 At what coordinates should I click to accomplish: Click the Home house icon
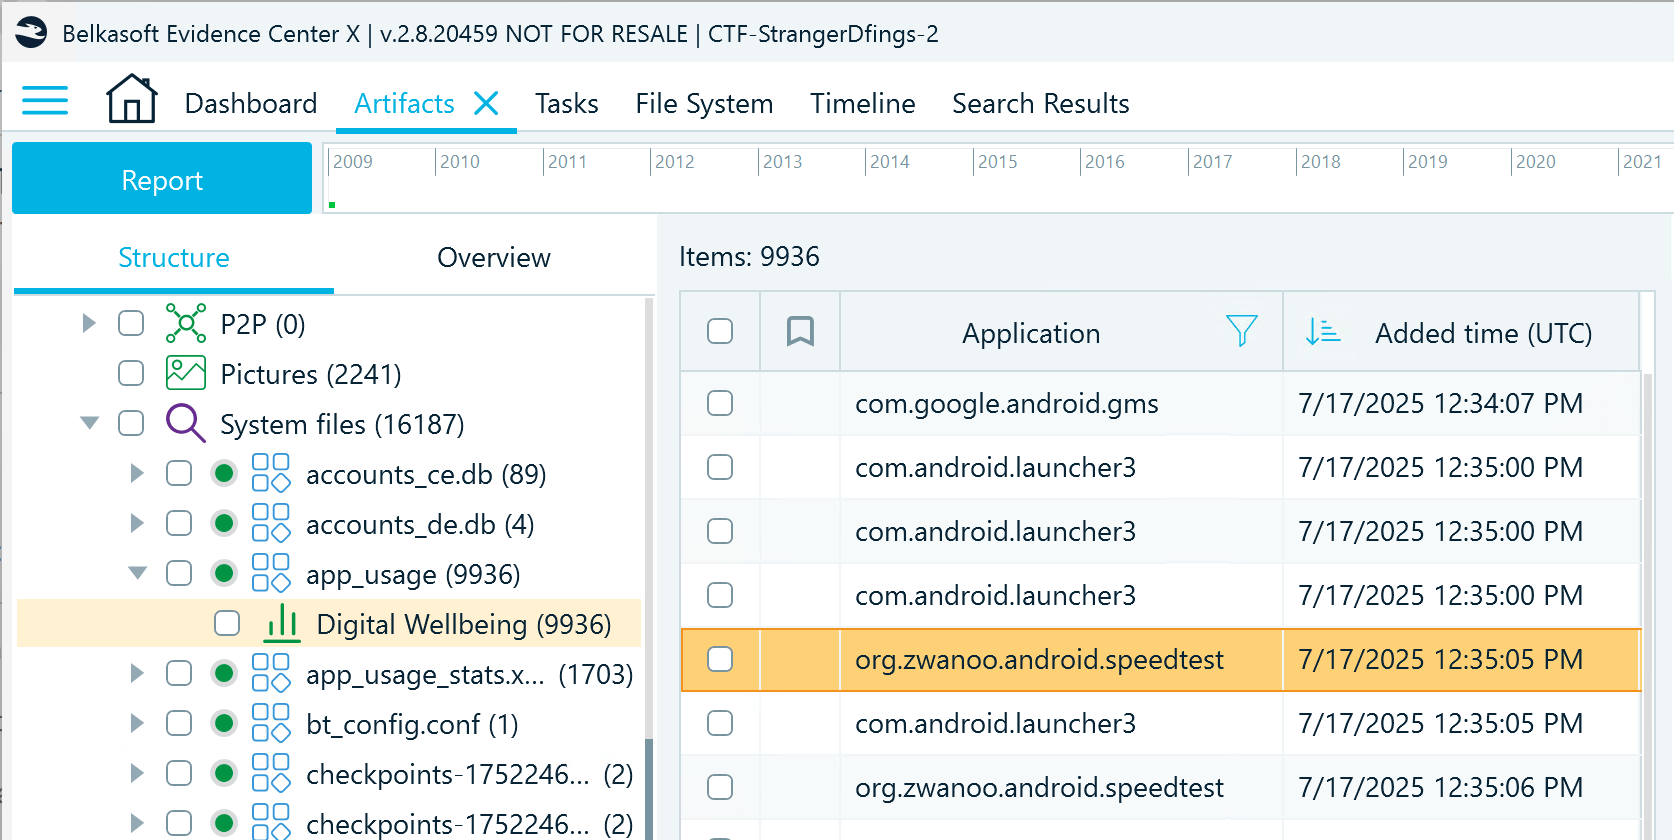(132, 99)
